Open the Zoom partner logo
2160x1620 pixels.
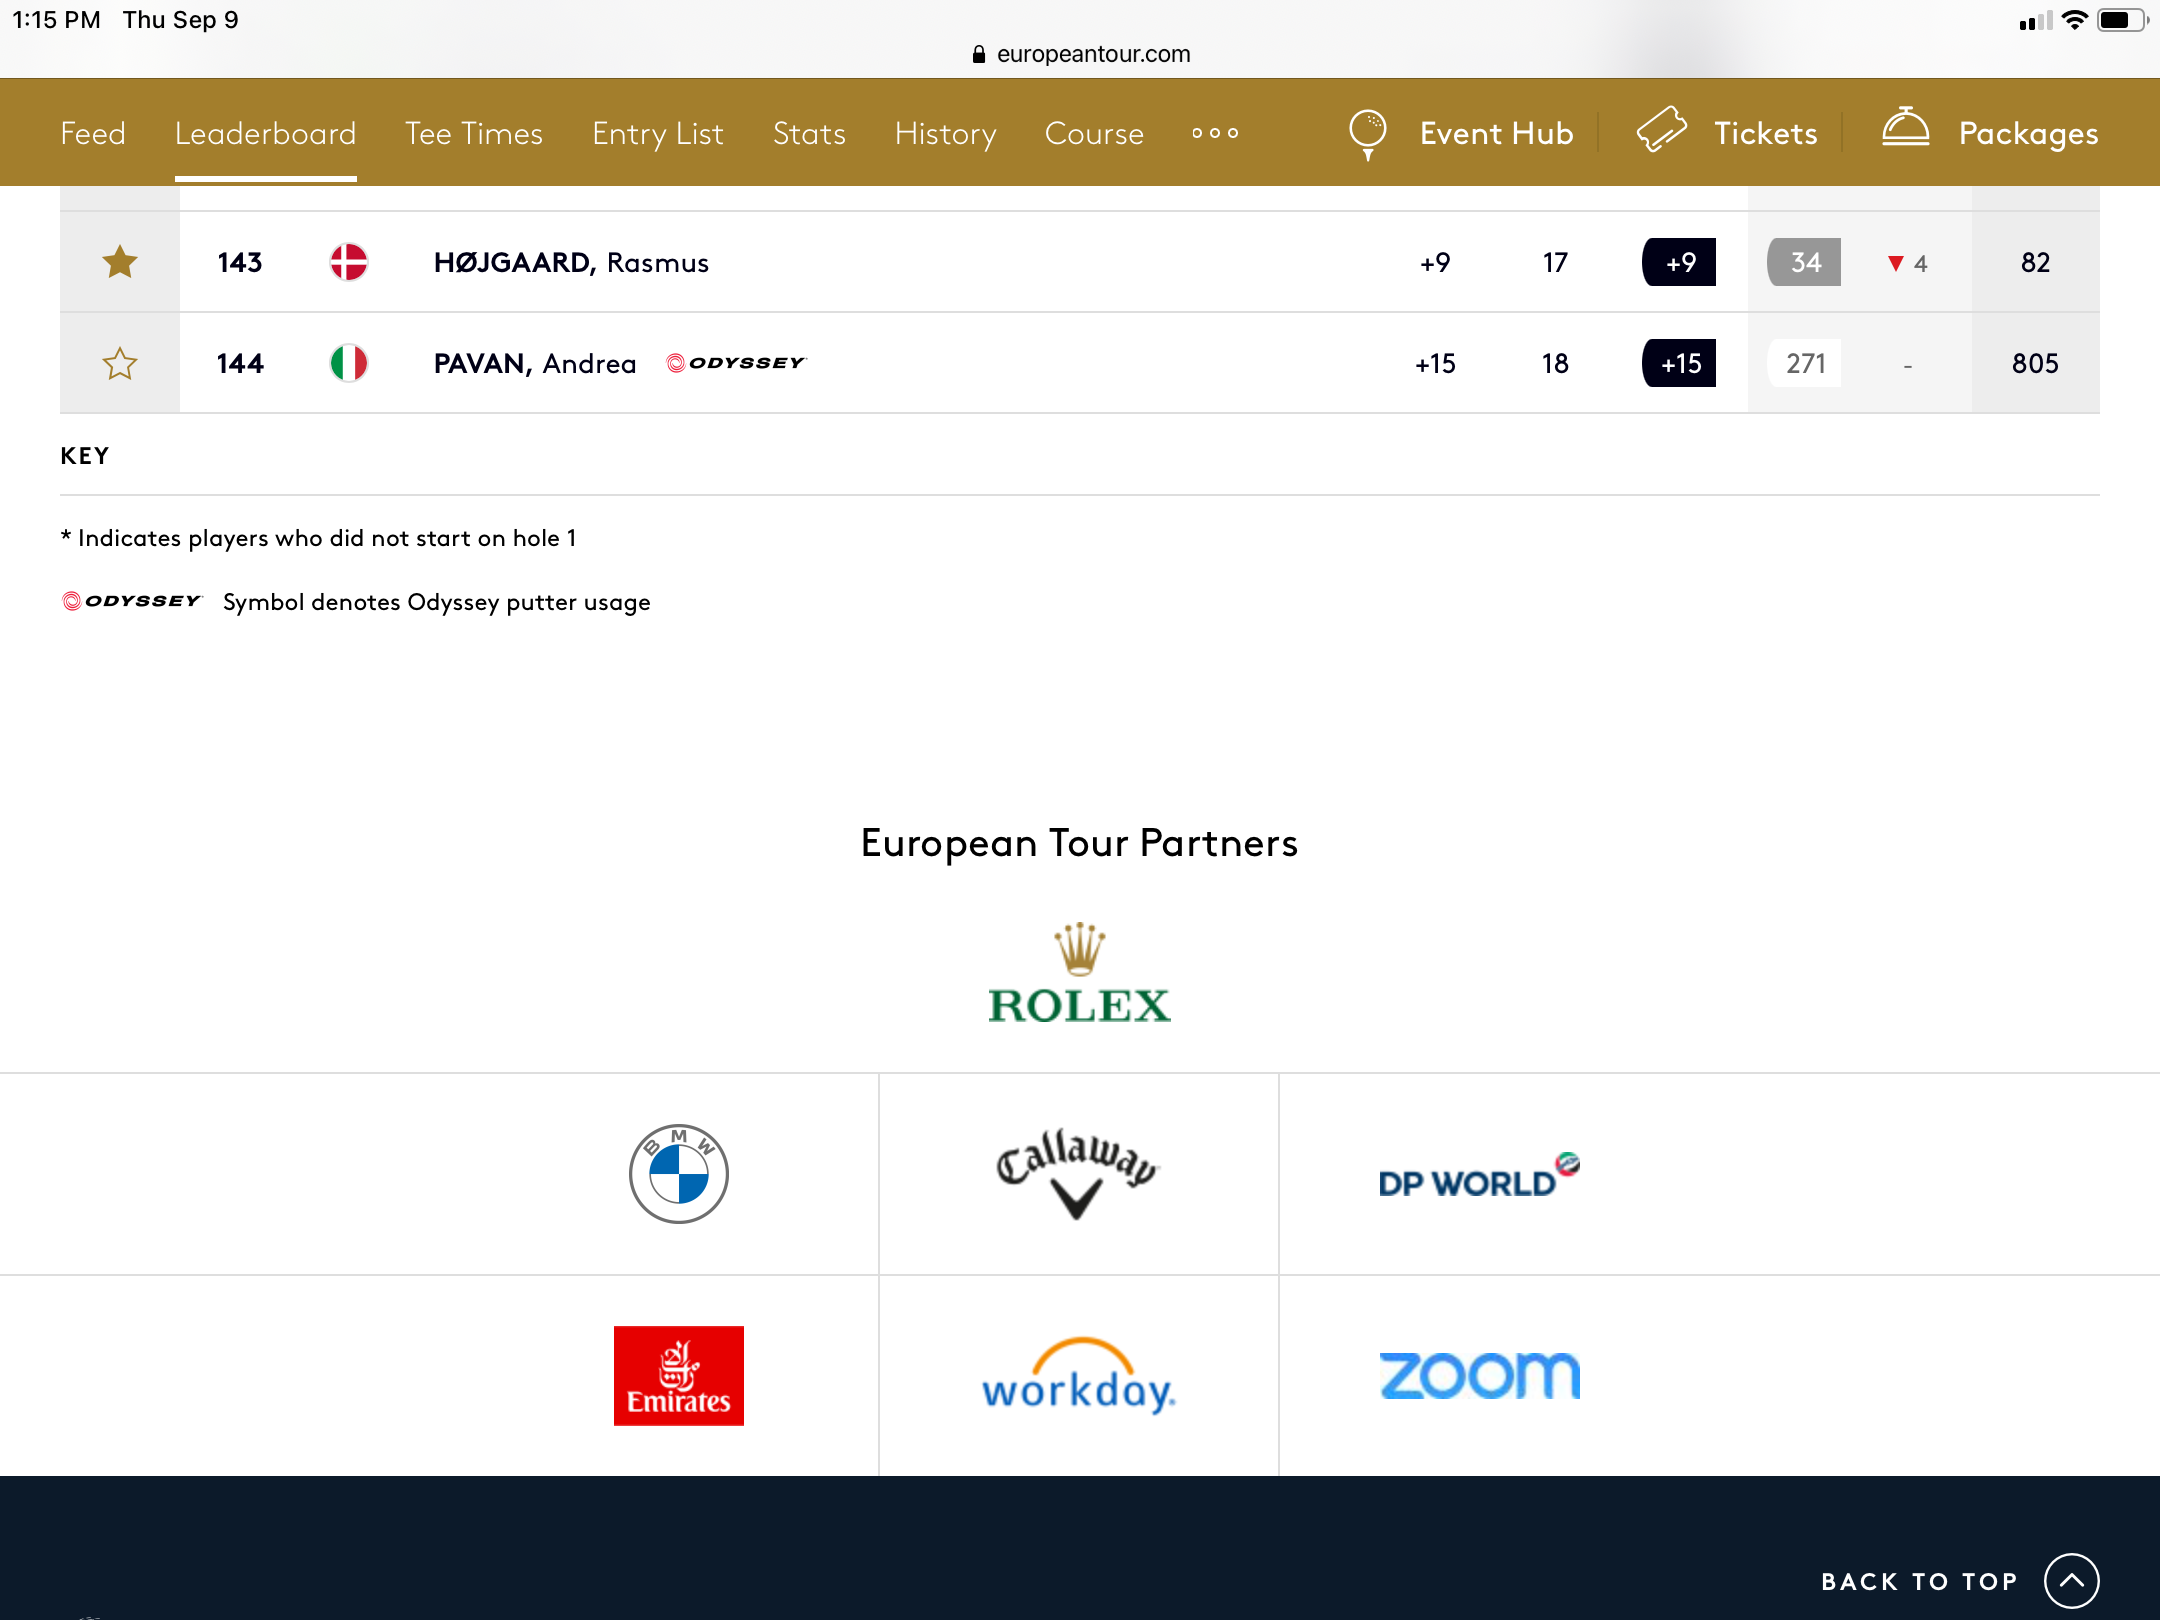point(1479,1375)
